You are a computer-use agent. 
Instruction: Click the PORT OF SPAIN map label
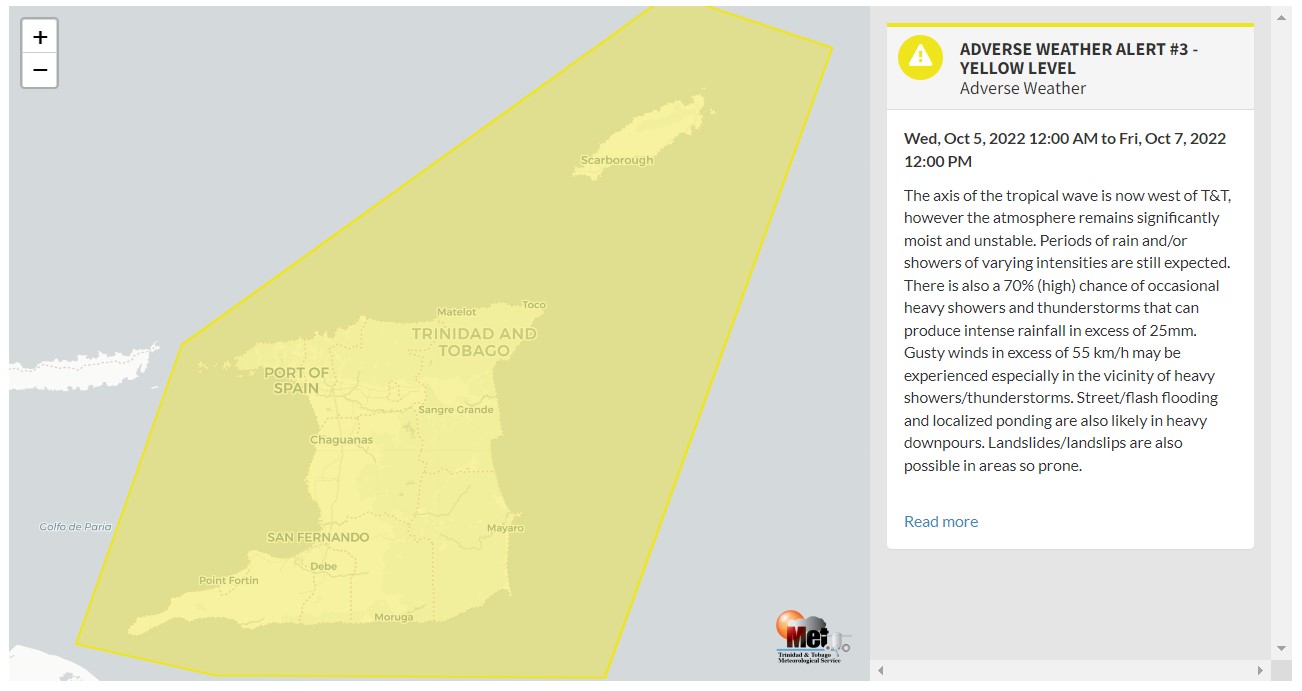pyautogui.click(x=296, y=380)
